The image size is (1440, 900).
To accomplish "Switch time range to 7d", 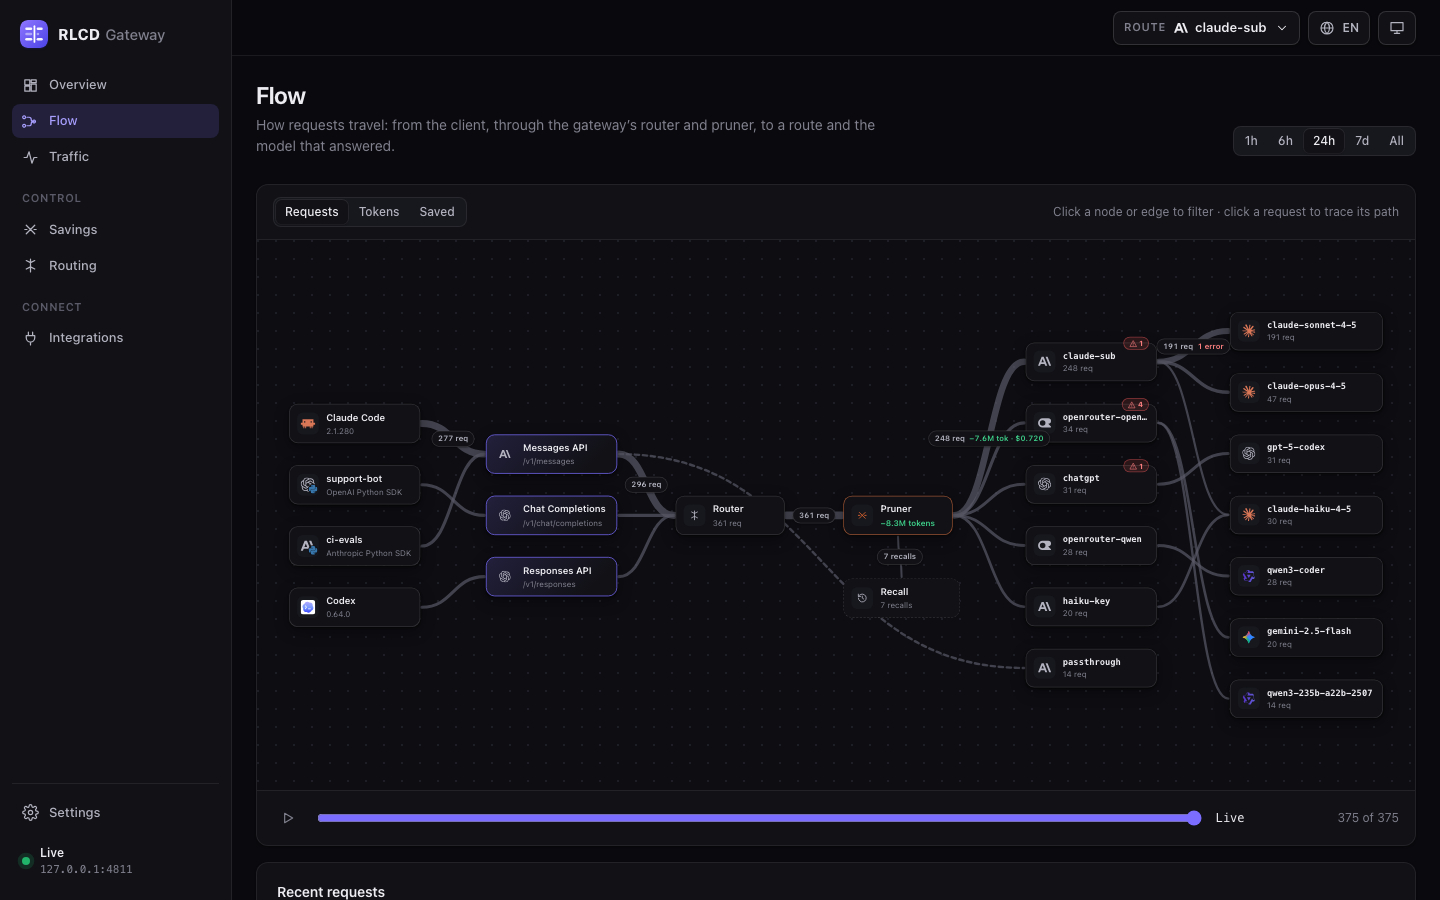I will 1362,141.
